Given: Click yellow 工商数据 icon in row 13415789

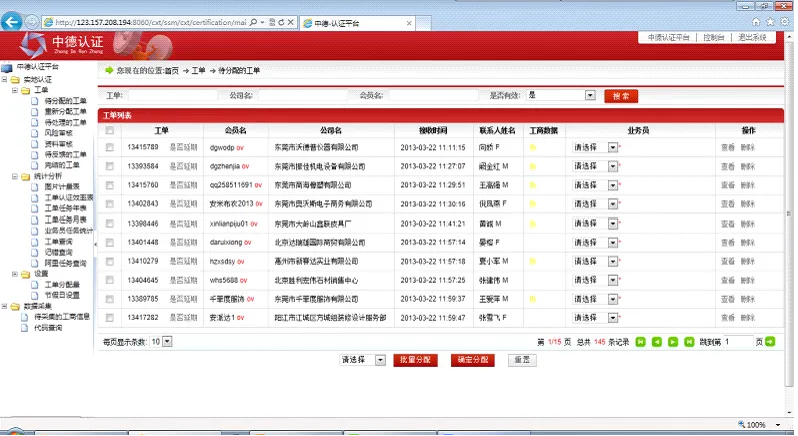Looking at the screenshot, I should tap(532, 148).
